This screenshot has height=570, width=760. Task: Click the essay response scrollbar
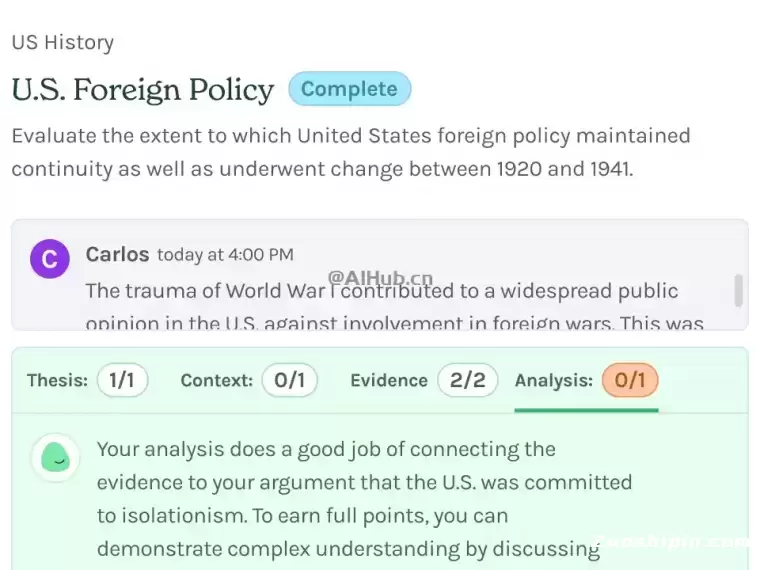point(739,290)
